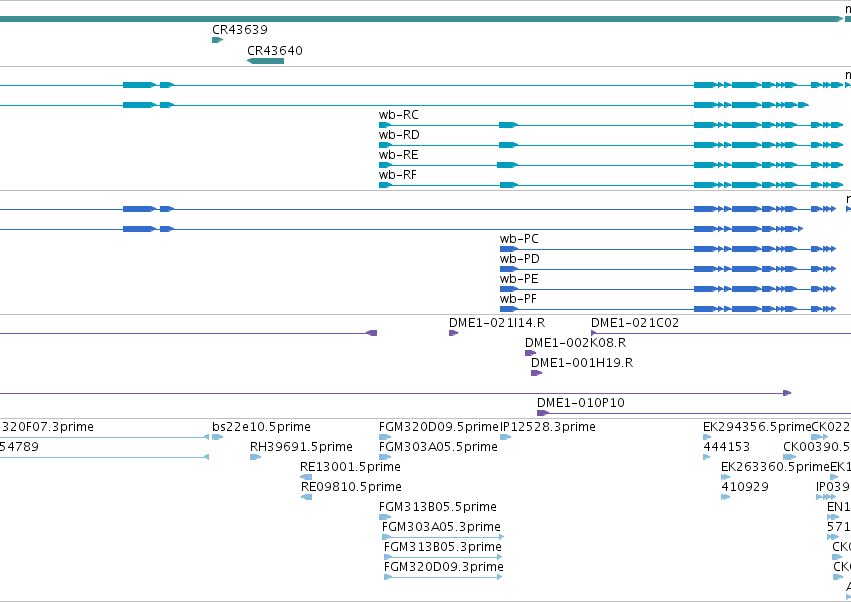Select the light-blue glyph under RH39691.5prime

click(x=256, y=457)
